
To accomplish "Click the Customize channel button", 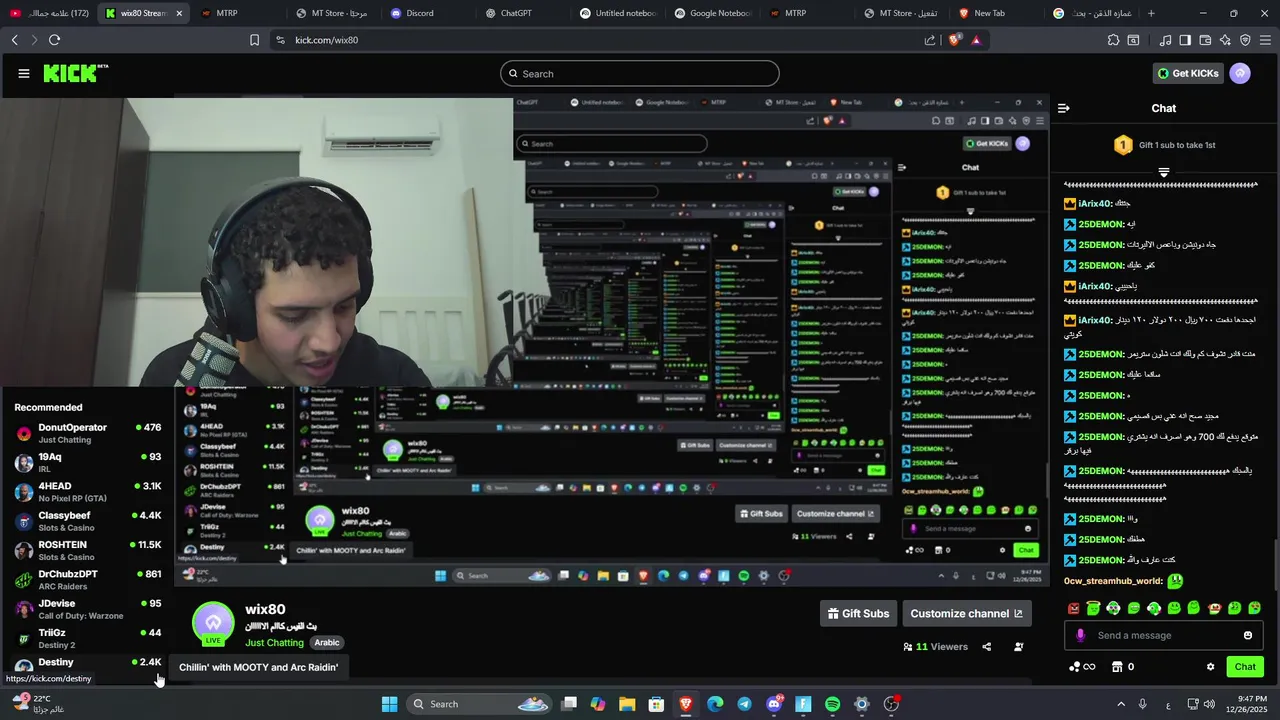I will [966, 614].
